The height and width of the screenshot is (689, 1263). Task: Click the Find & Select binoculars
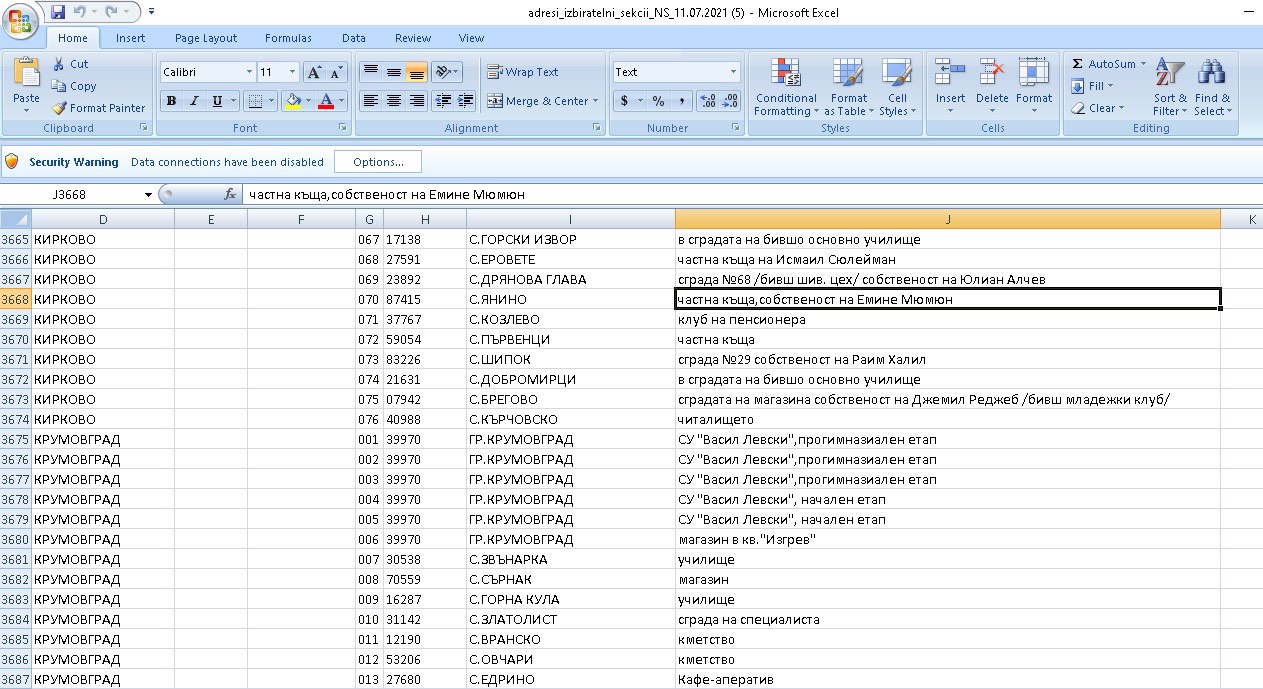pyautogui.click(x=1212, y=87)
